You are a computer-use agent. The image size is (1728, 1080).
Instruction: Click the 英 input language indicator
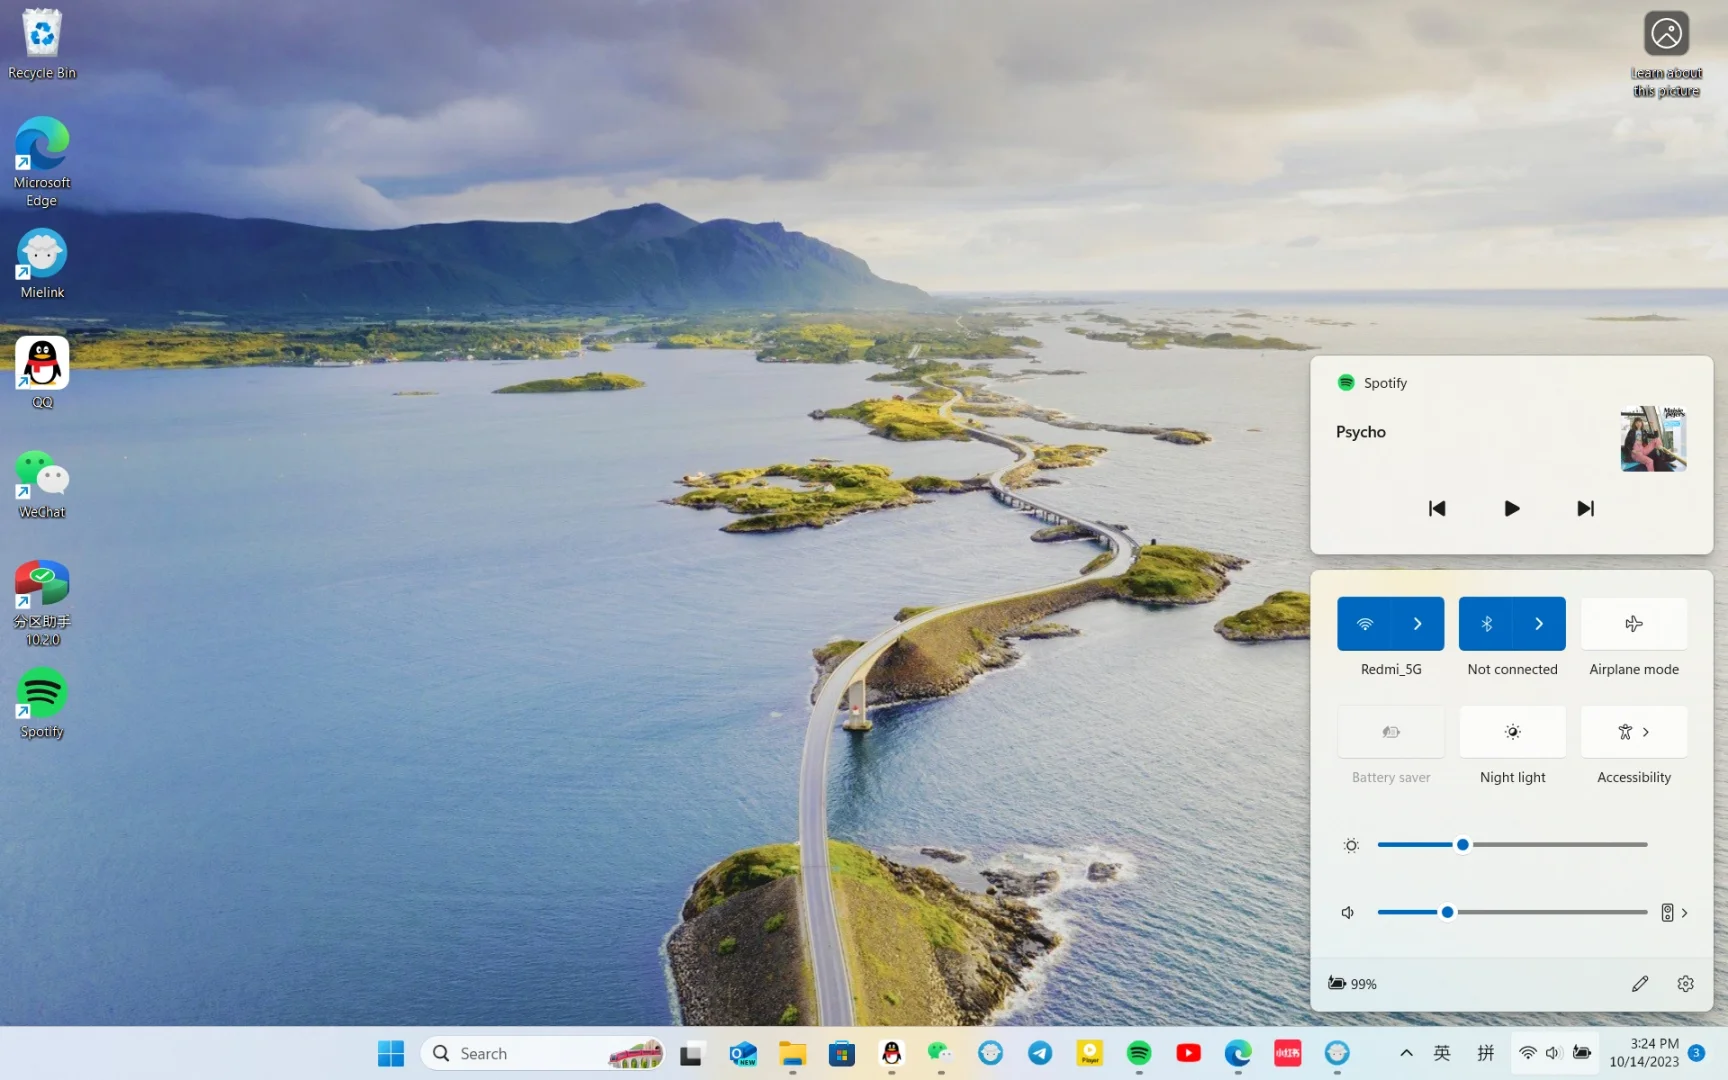coord(1442,1053)
